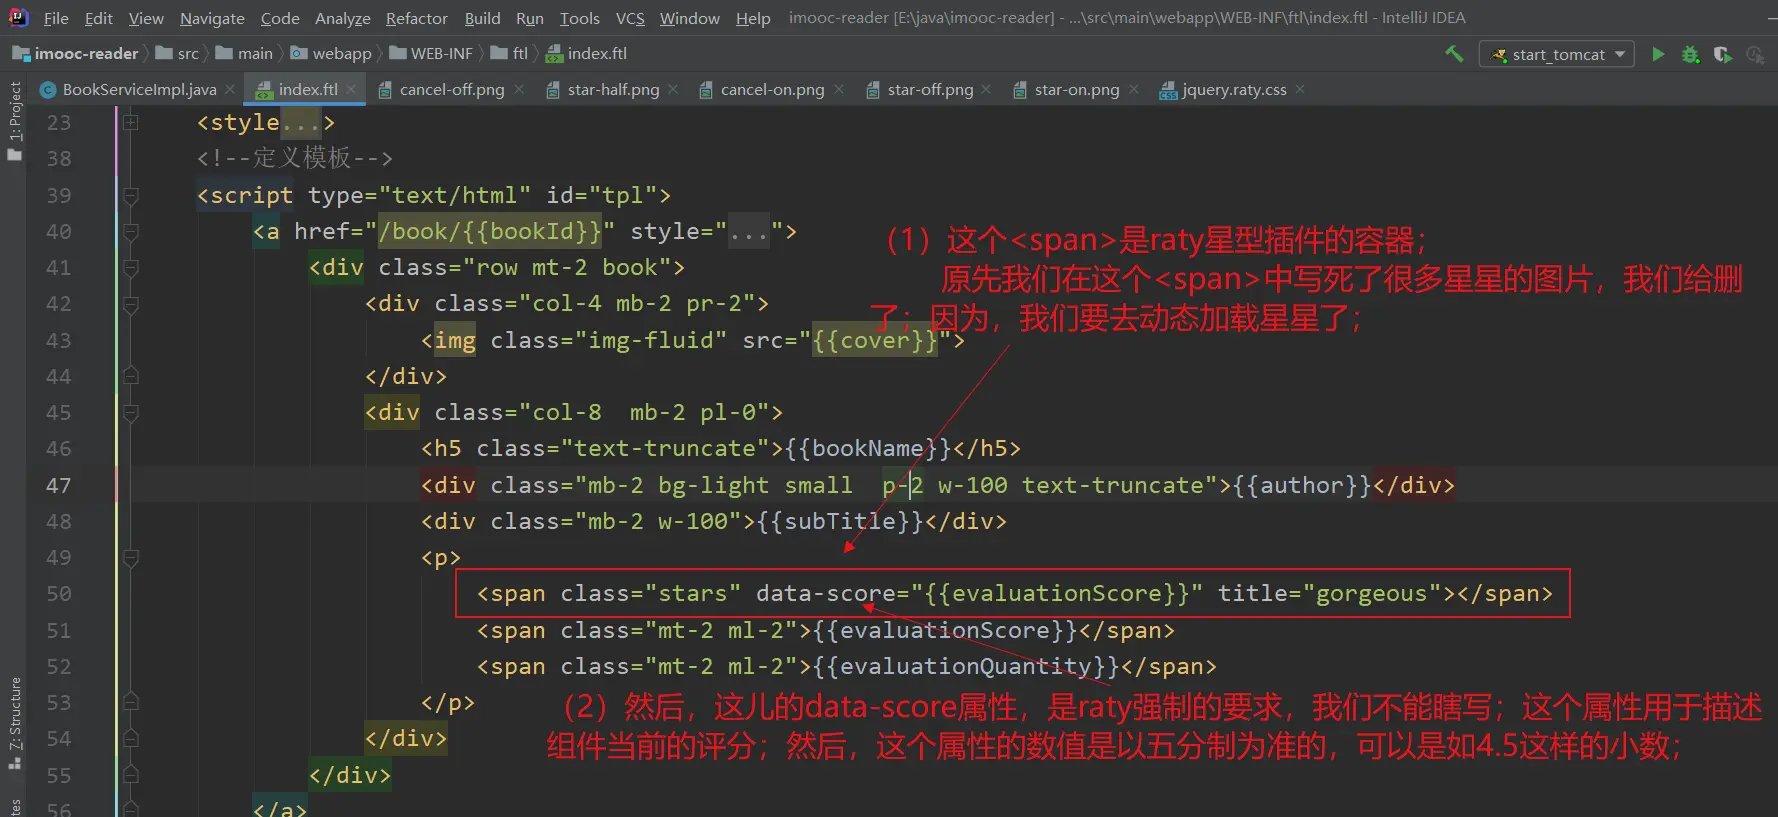Viewport: 1778px width, 817px height.
Task: Switch to the star-off.png tab
Action: click(930, 90)
